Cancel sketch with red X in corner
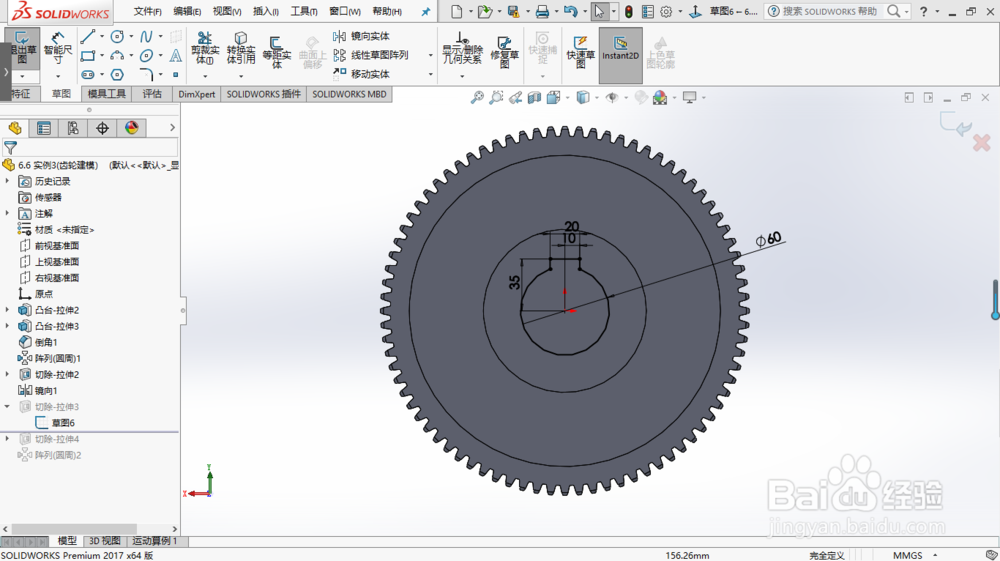Viewport: 1000px width, 561px height. tap(982, 143)
